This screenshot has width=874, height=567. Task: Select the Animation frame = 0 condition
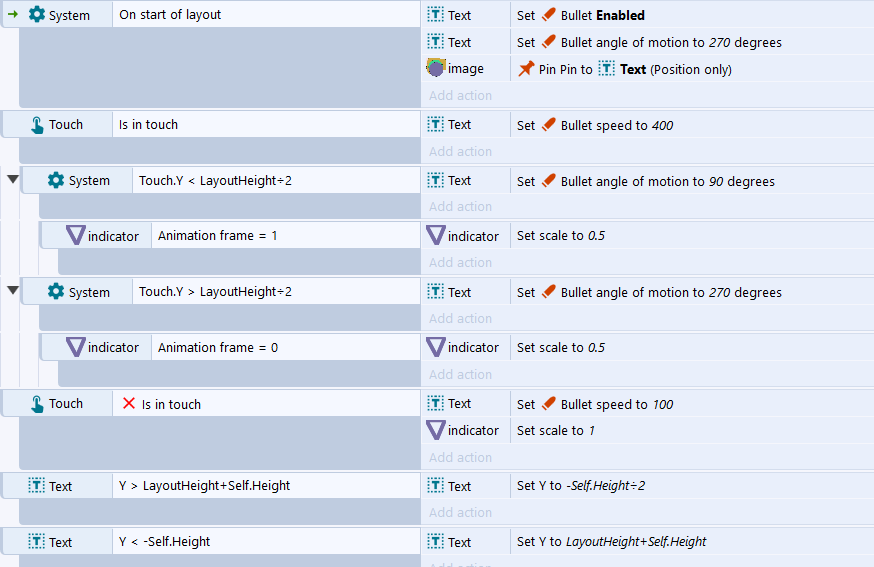[x=286, y=347]
